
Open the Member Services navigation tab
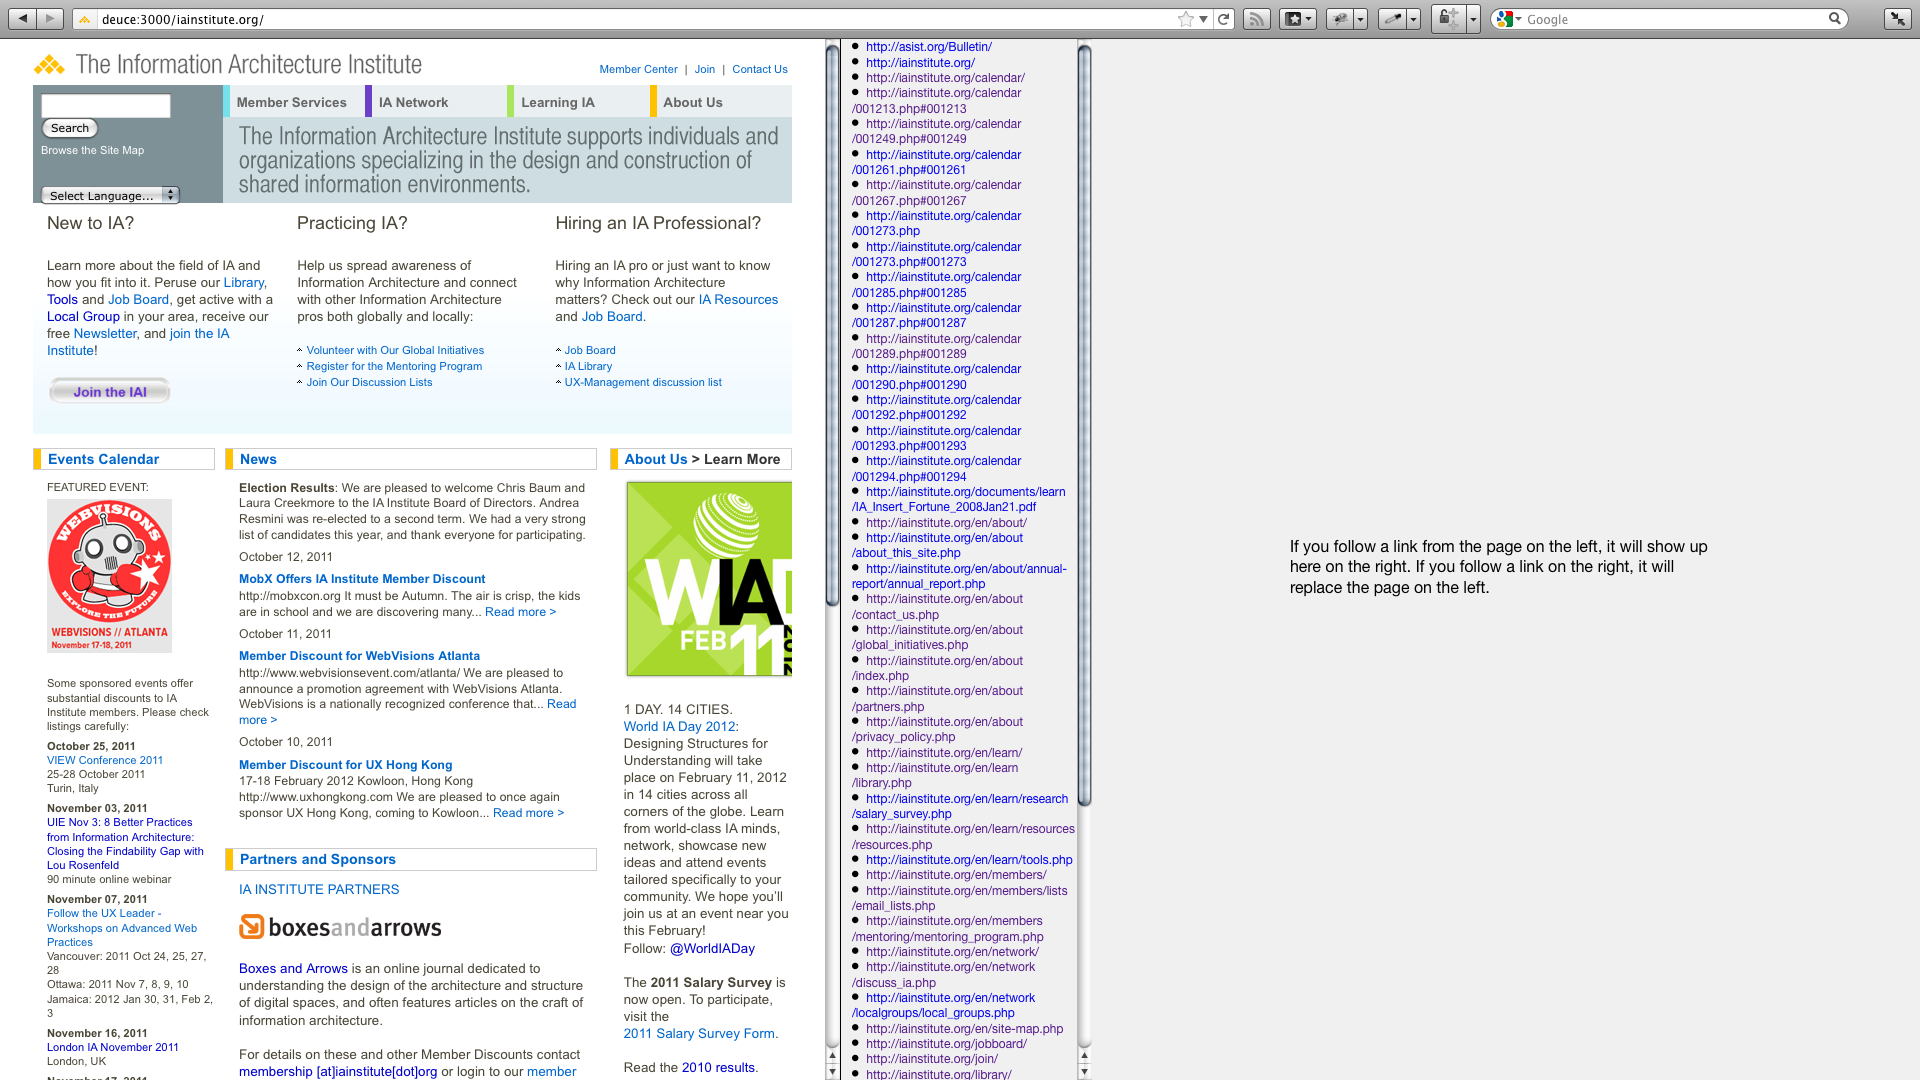(x=291, y=102)
